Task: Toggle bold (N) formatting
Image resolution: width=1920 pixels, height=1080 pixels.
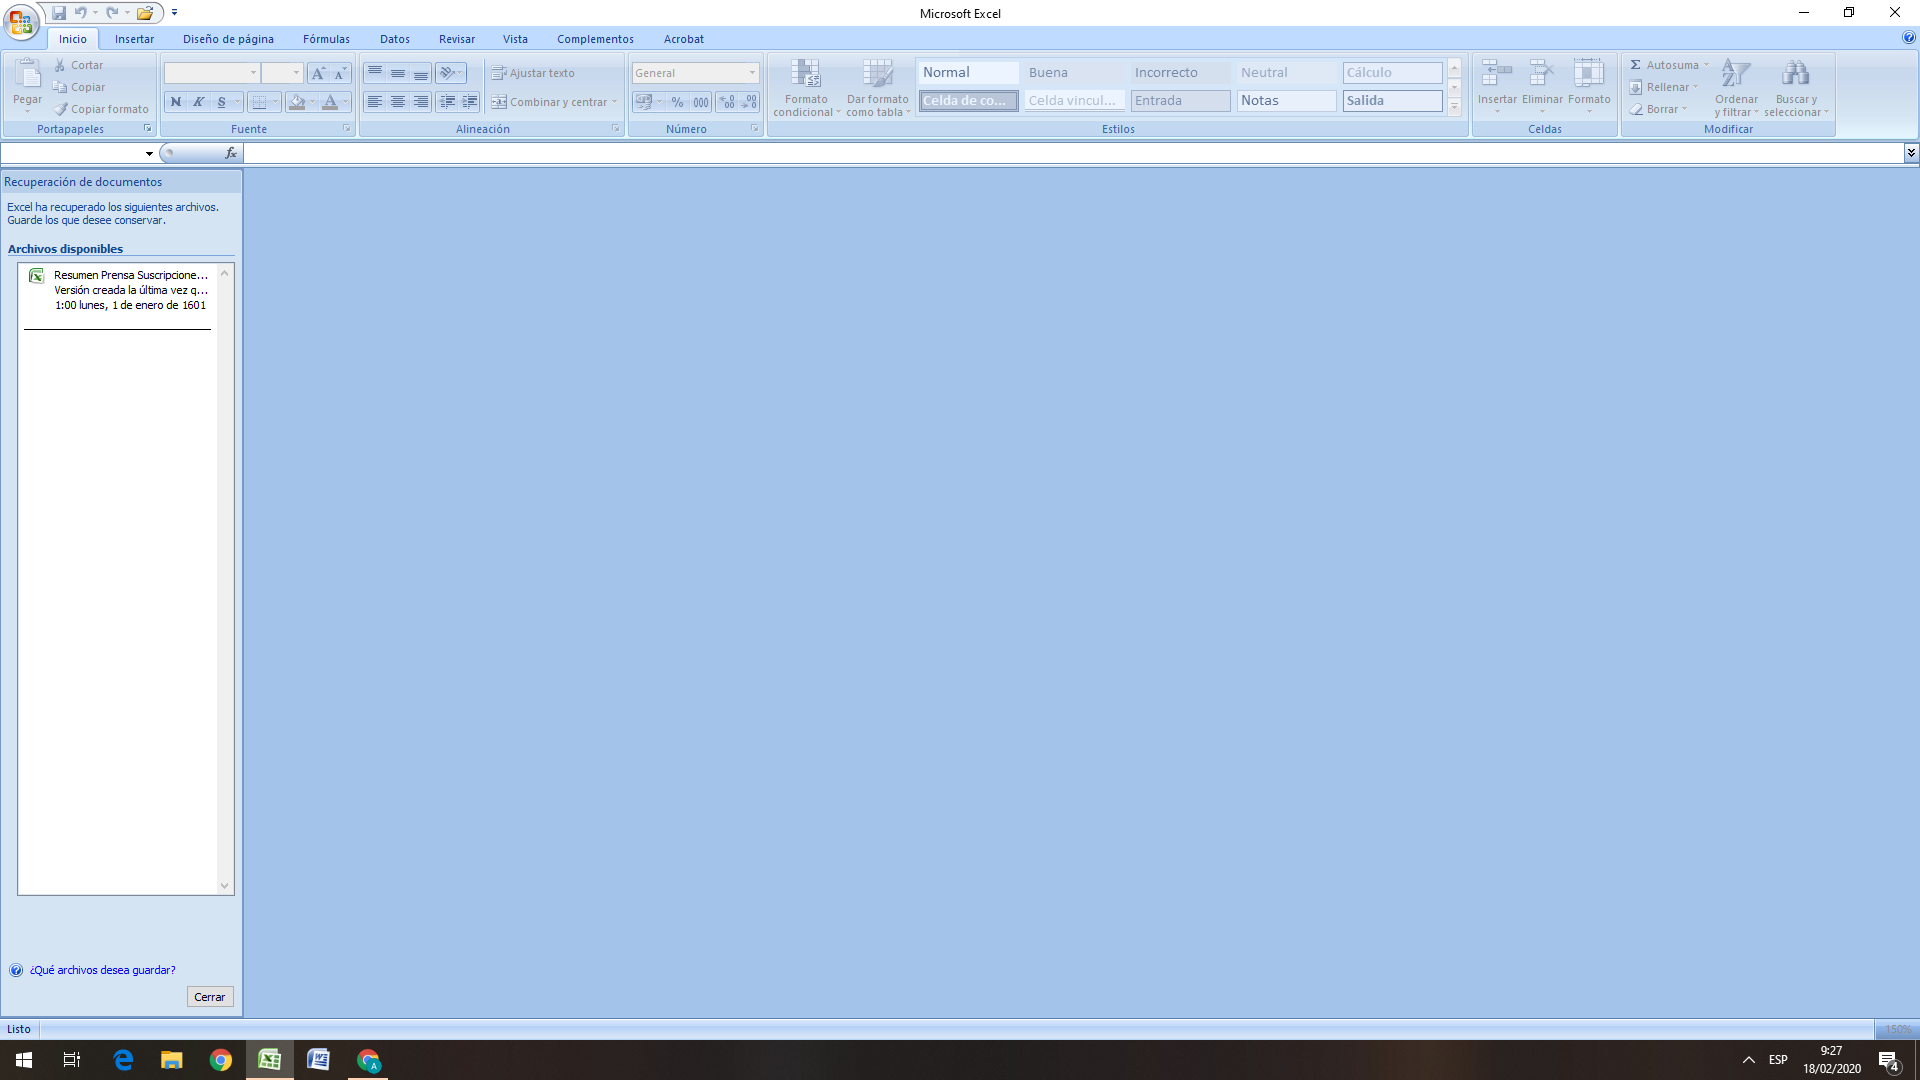Action: 176,102
